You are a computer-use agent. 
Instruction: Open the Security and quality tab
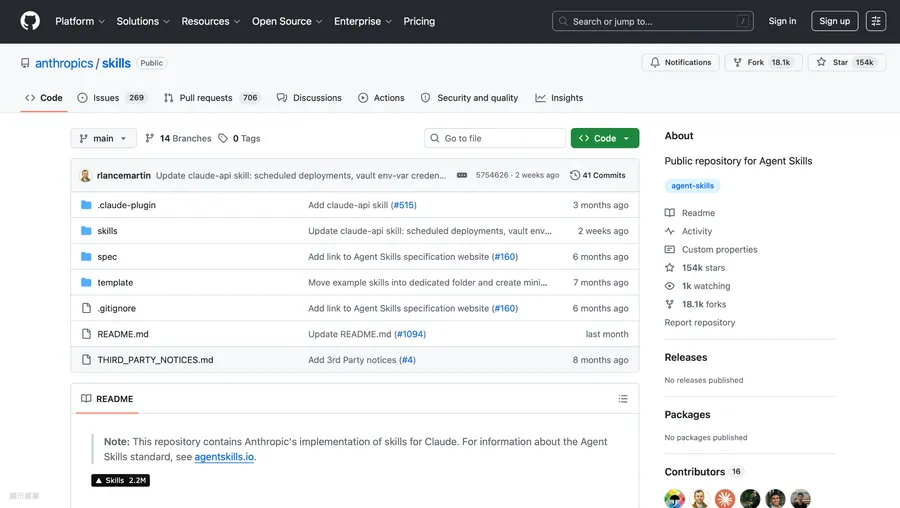(470, 98)
